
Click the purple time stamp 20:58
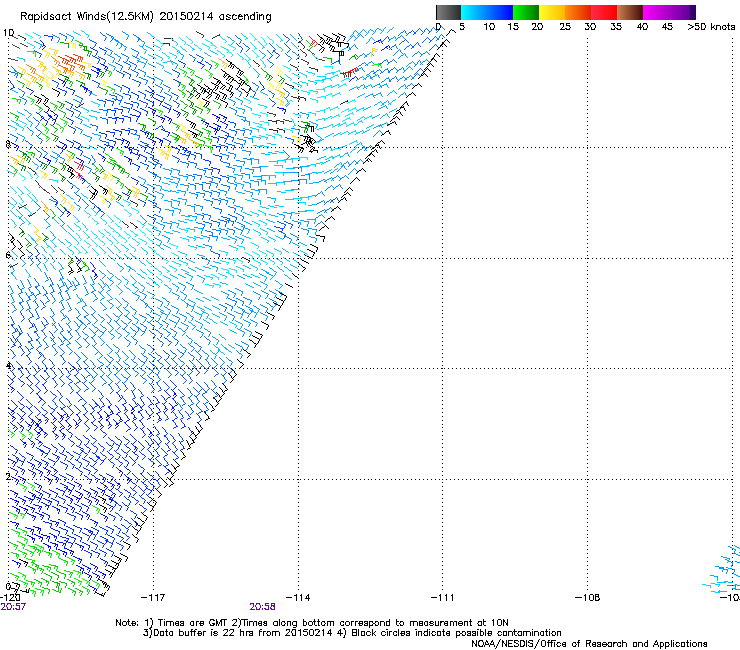(262, 607)
